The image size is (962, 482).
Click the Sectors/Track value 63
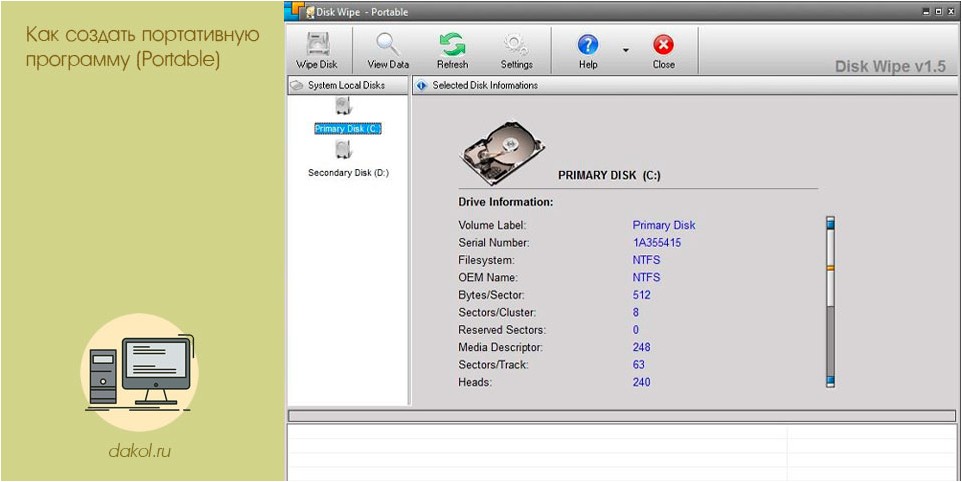[639, 365]
